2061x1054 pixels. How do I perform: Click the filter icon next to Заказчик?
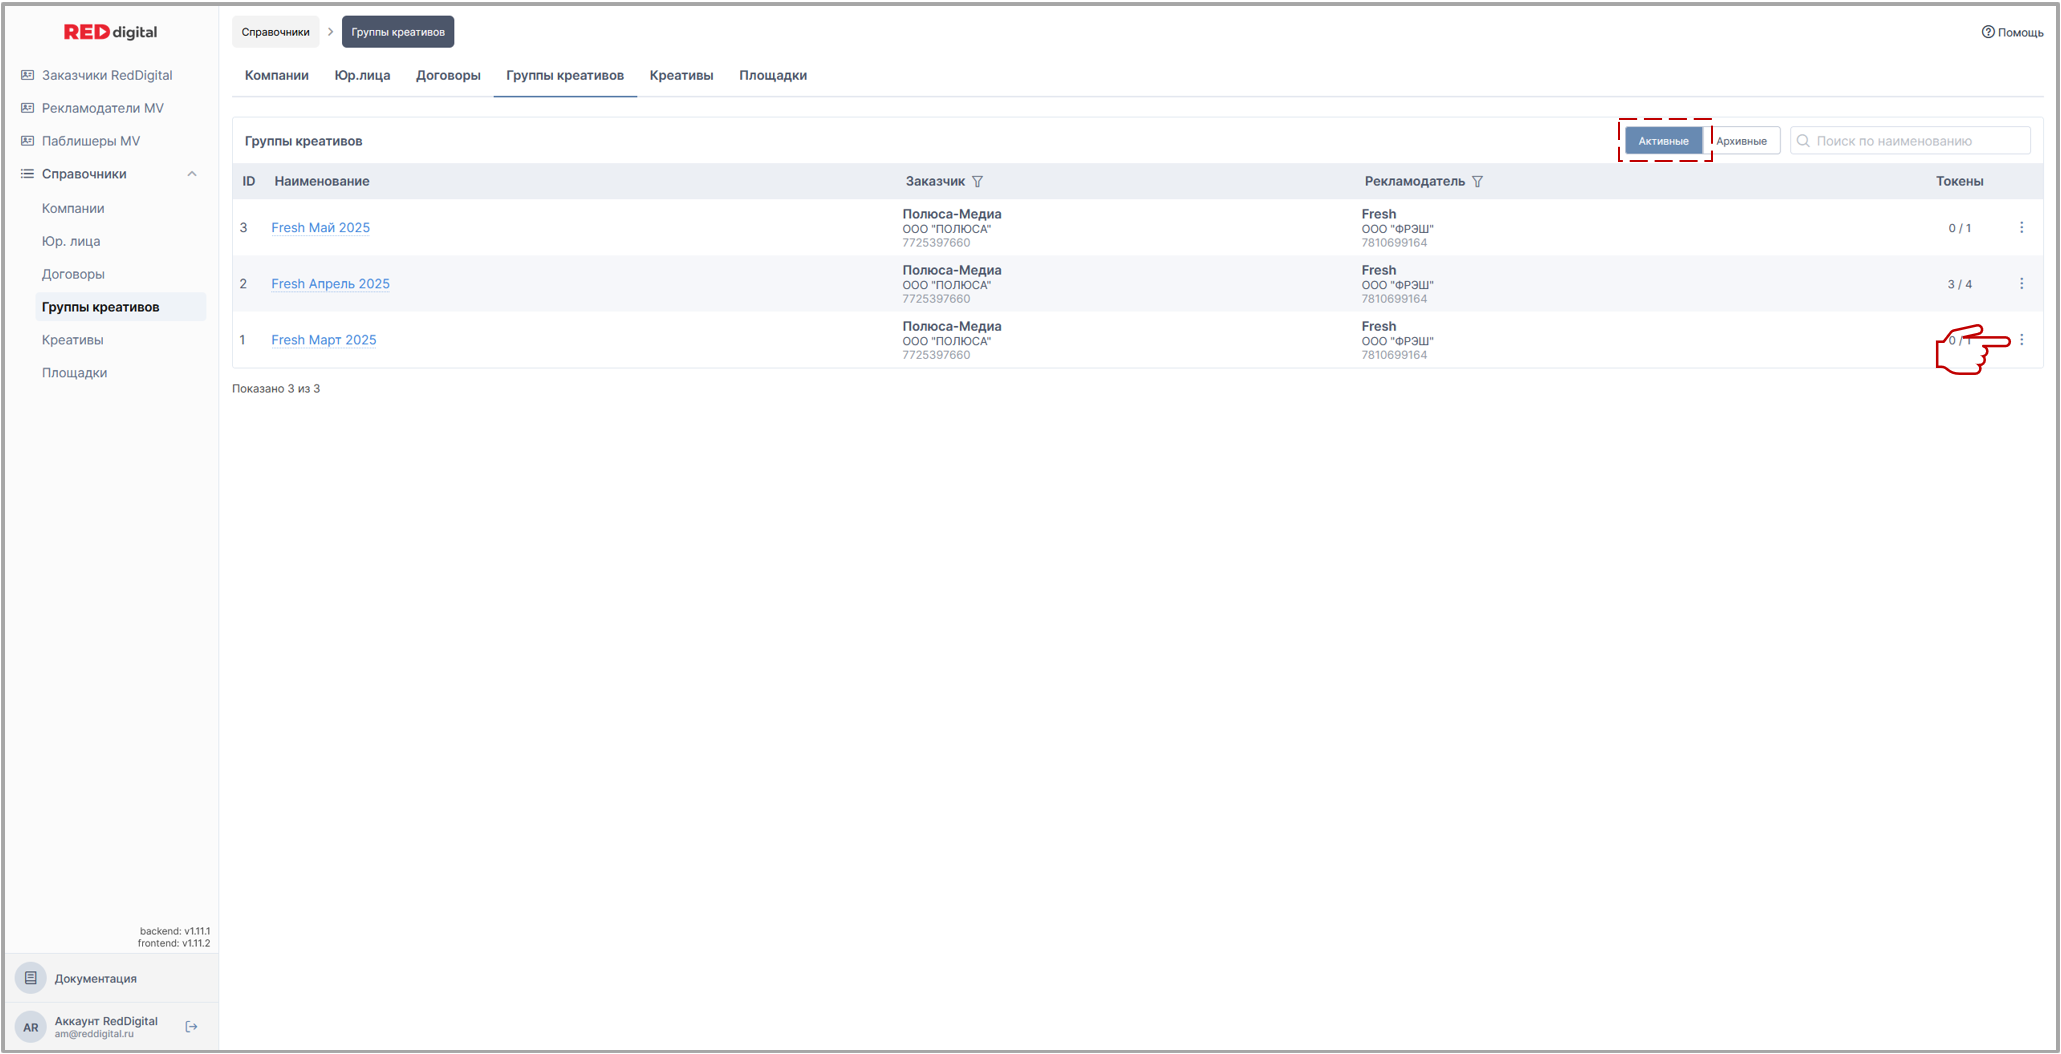pyautogui.click(x=977, y=182)
